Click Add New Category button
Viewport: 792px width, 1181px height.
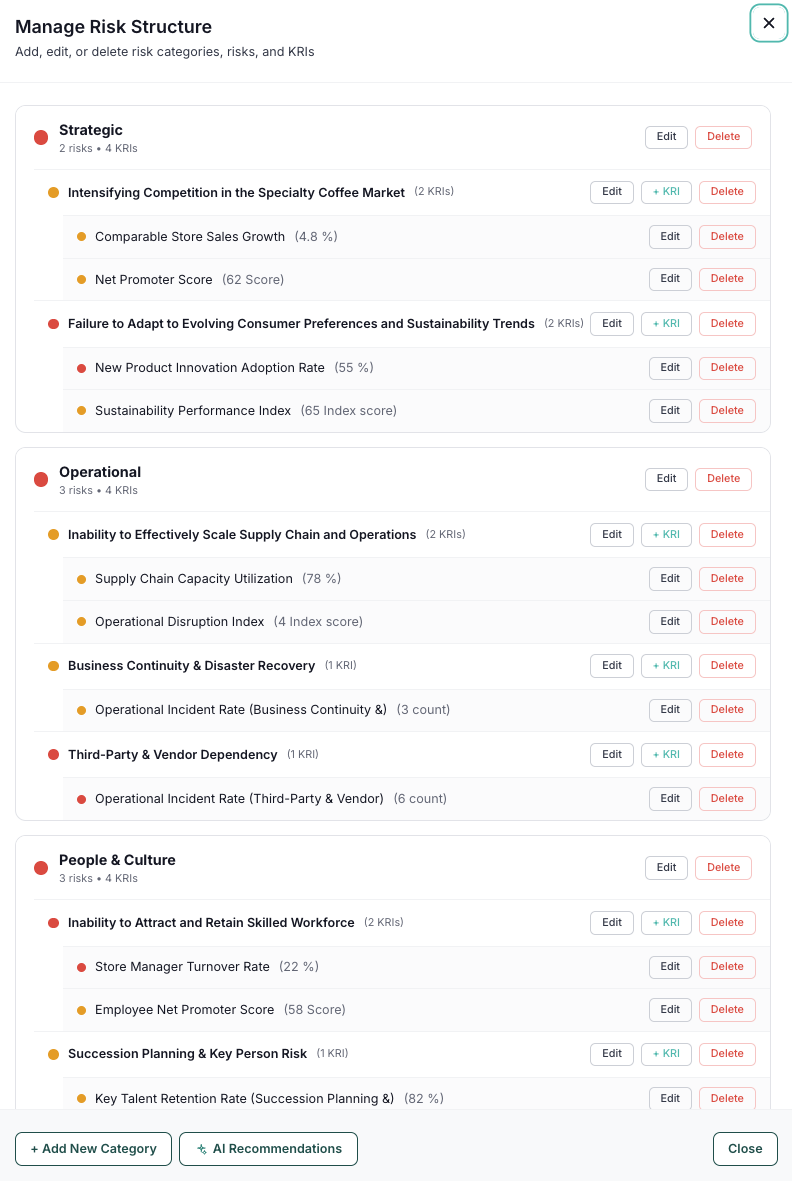point(93,1149)
